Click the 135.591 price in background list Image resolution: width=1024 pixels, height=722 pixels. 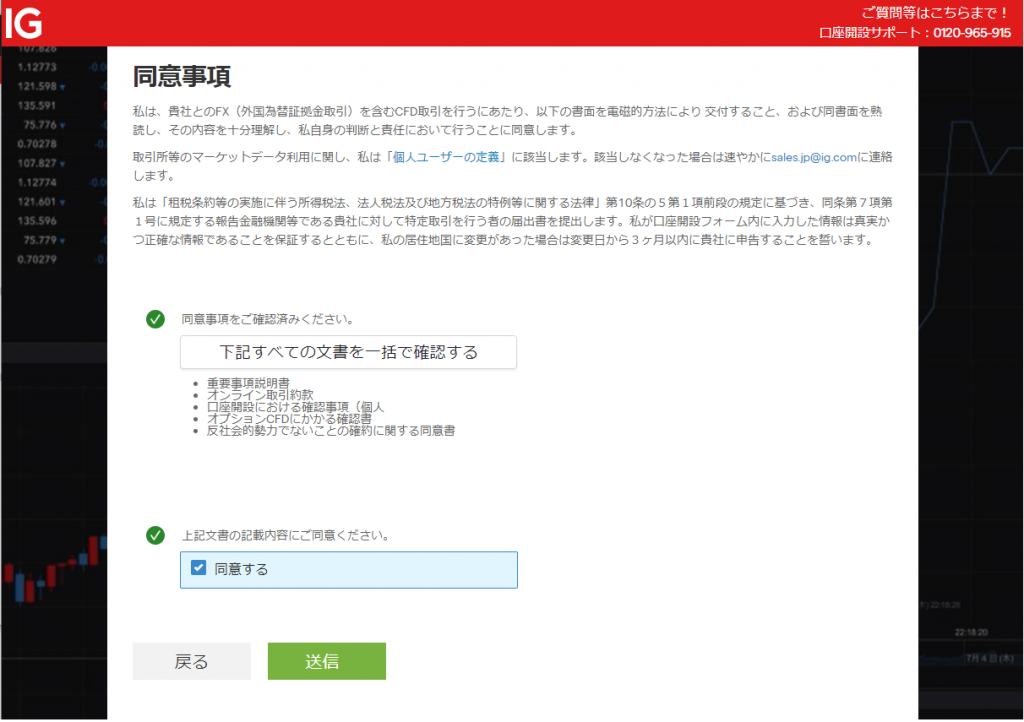[x=37, y=105]
